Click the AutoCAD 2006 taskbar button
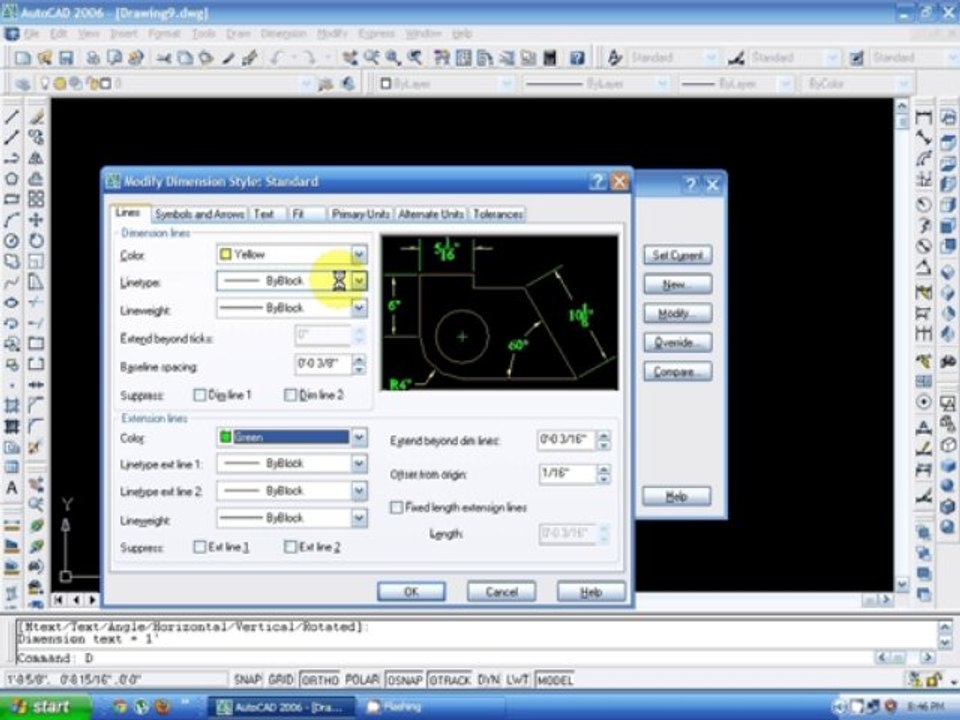This screenshot has height=720, width=960. 281,707
